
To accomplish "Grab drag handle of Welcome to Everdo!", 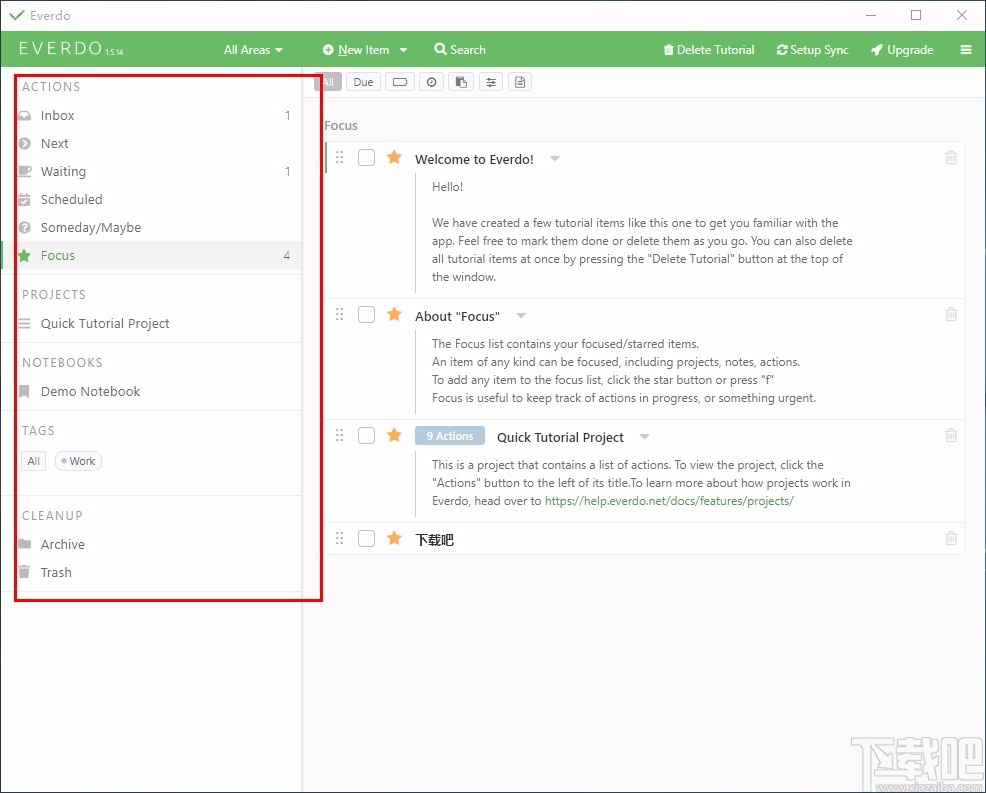I will point(340,157).
